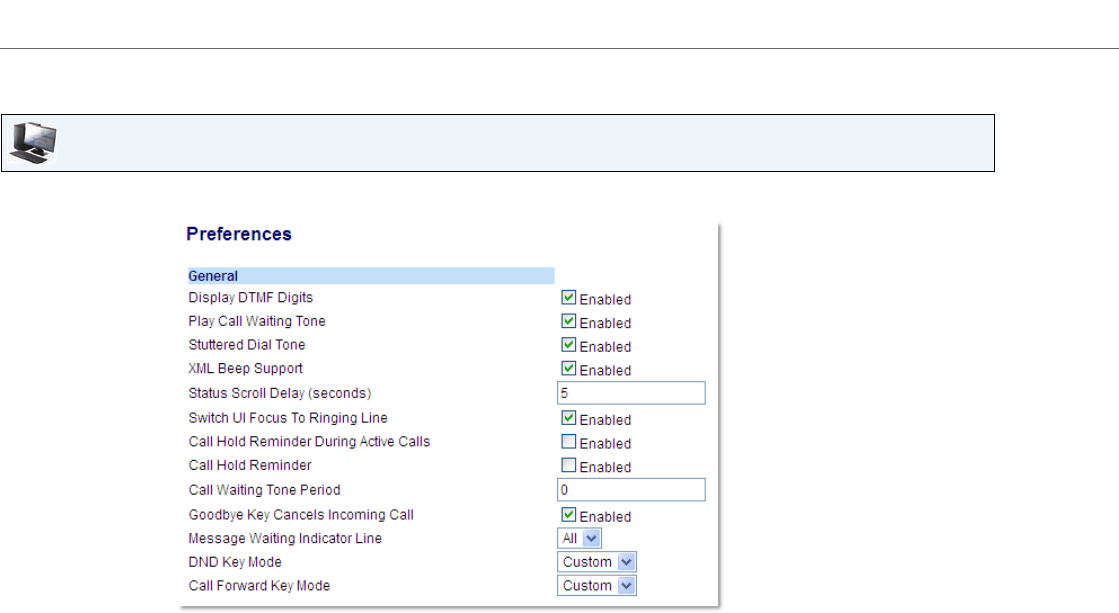The height and width of the screenshot is (613, 1119).
Task: Open Message Waiting Indicator Line dropdown
Action: pos(579,539)
